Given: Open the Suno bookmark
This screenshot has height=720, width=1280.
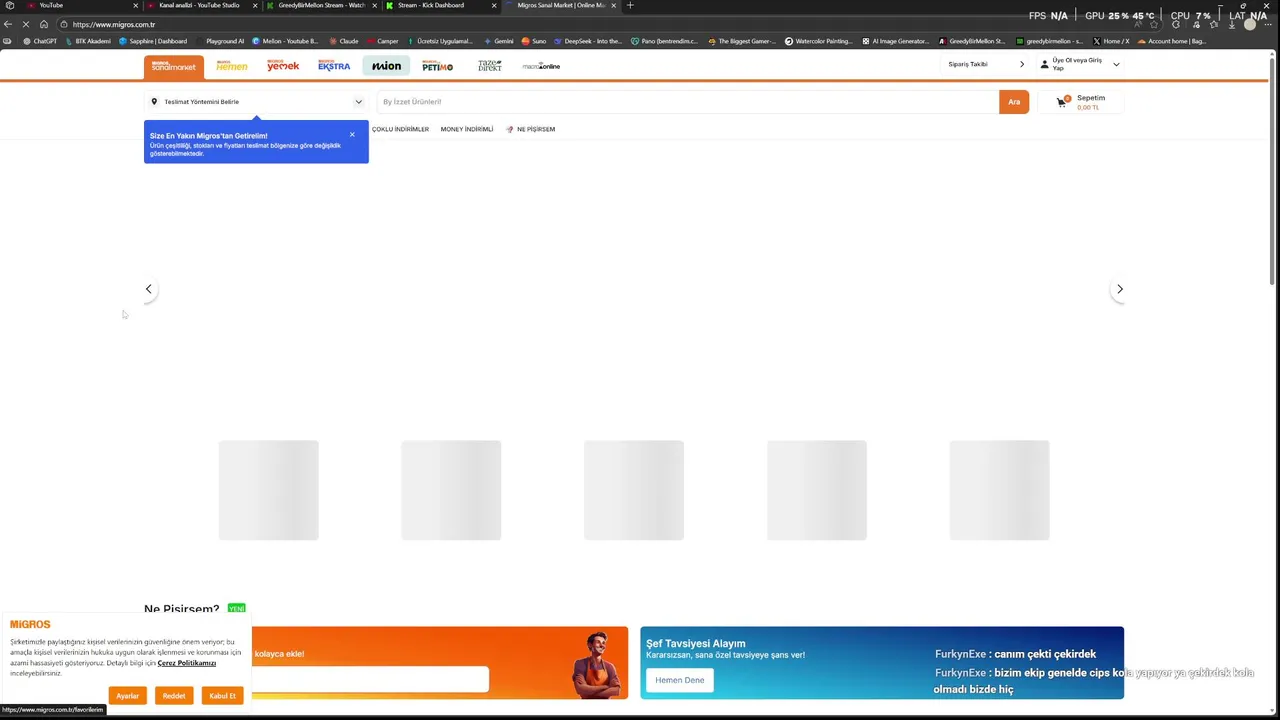Looking at the screenshot, I should (534, 41).
